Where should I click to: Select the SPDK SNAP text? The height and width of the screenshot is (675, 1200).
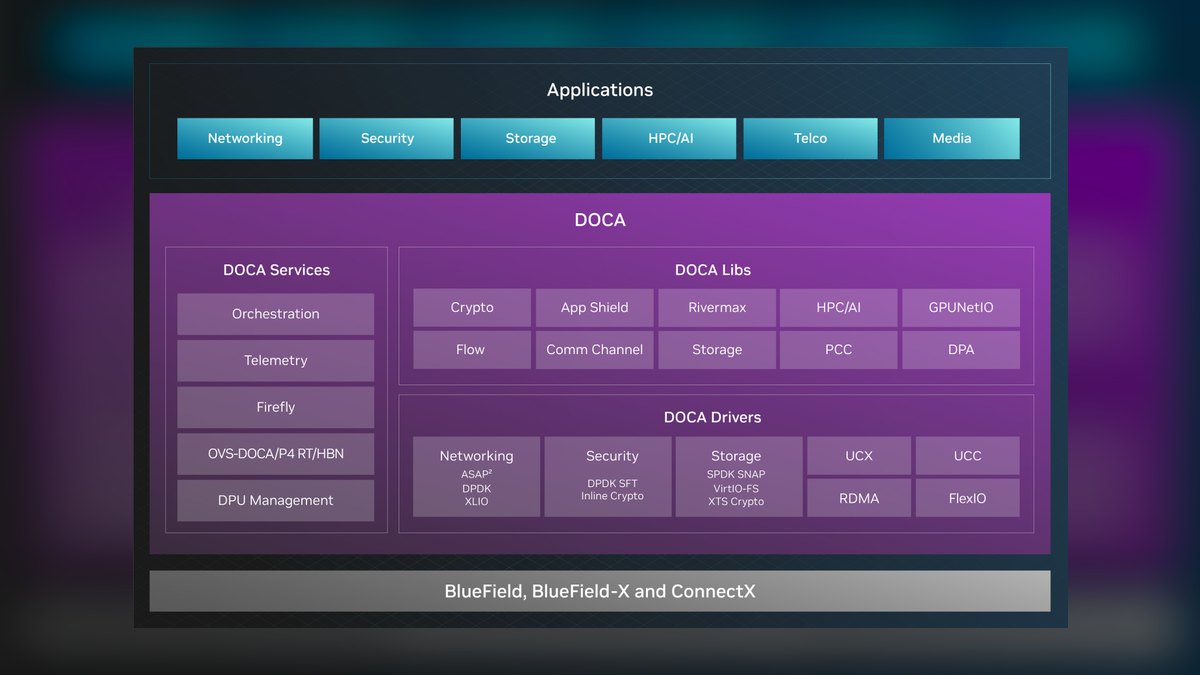click(x=736, y=475)
